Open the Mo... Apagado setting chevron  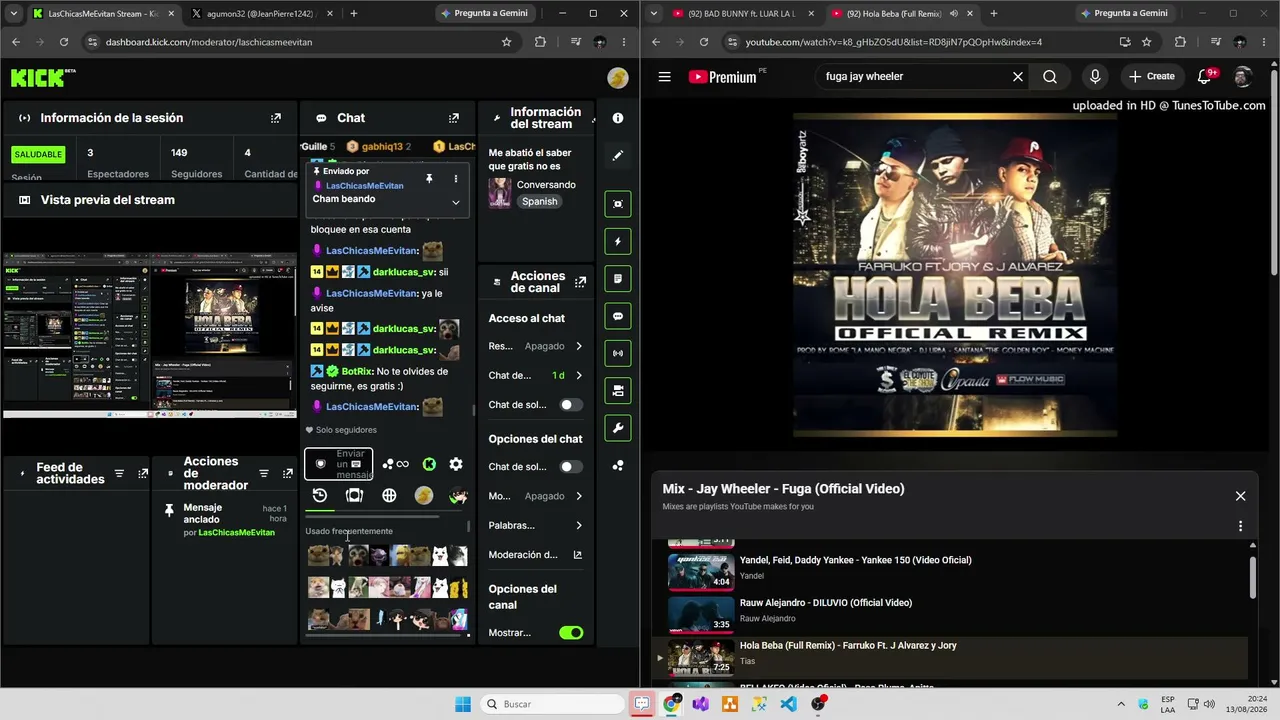coord(579,496)
